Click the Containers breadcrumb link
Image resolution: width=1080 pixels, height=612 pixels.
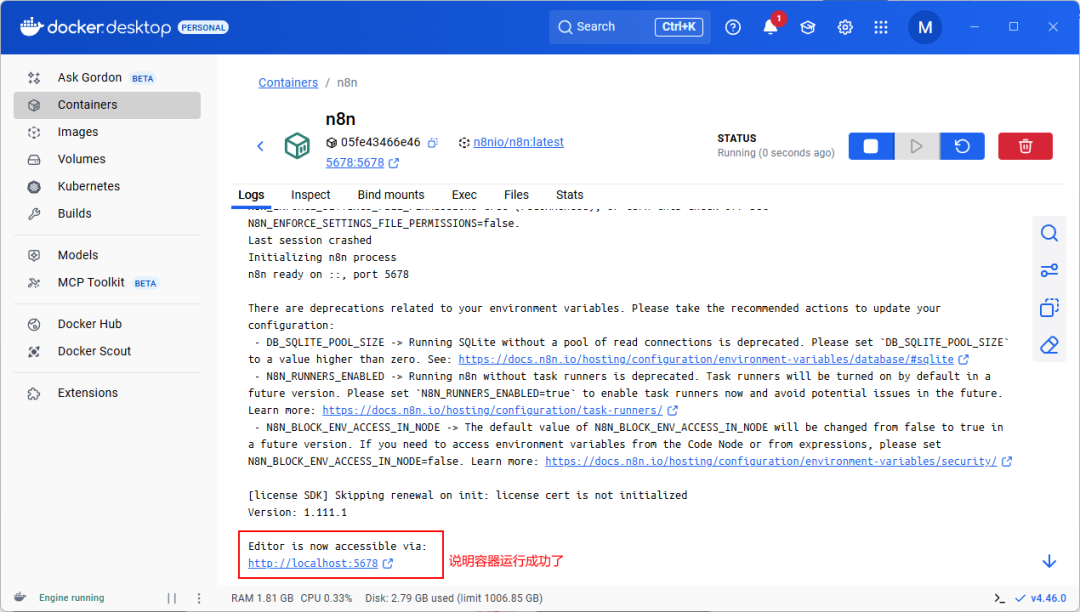288,83
